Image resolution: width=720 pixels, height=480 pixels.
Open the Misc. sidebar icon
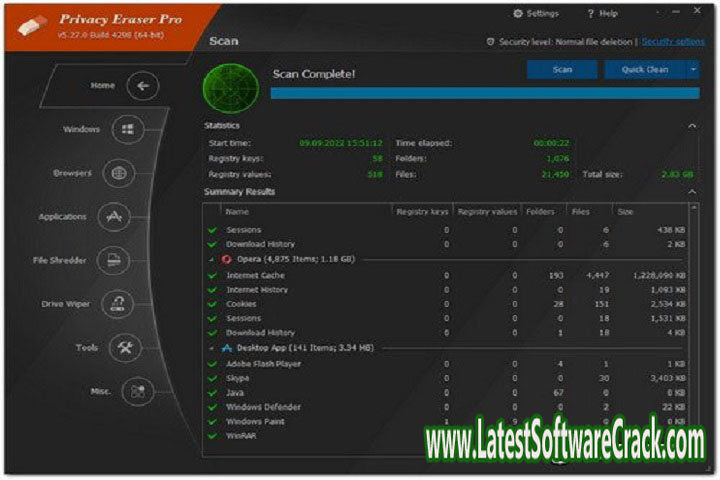click(137, 391)
